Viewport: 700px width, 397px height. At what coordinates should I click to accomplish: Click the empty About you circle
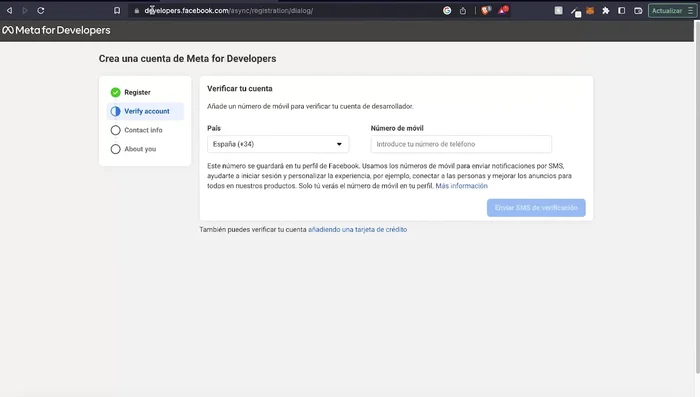click(x=116, y=149)
